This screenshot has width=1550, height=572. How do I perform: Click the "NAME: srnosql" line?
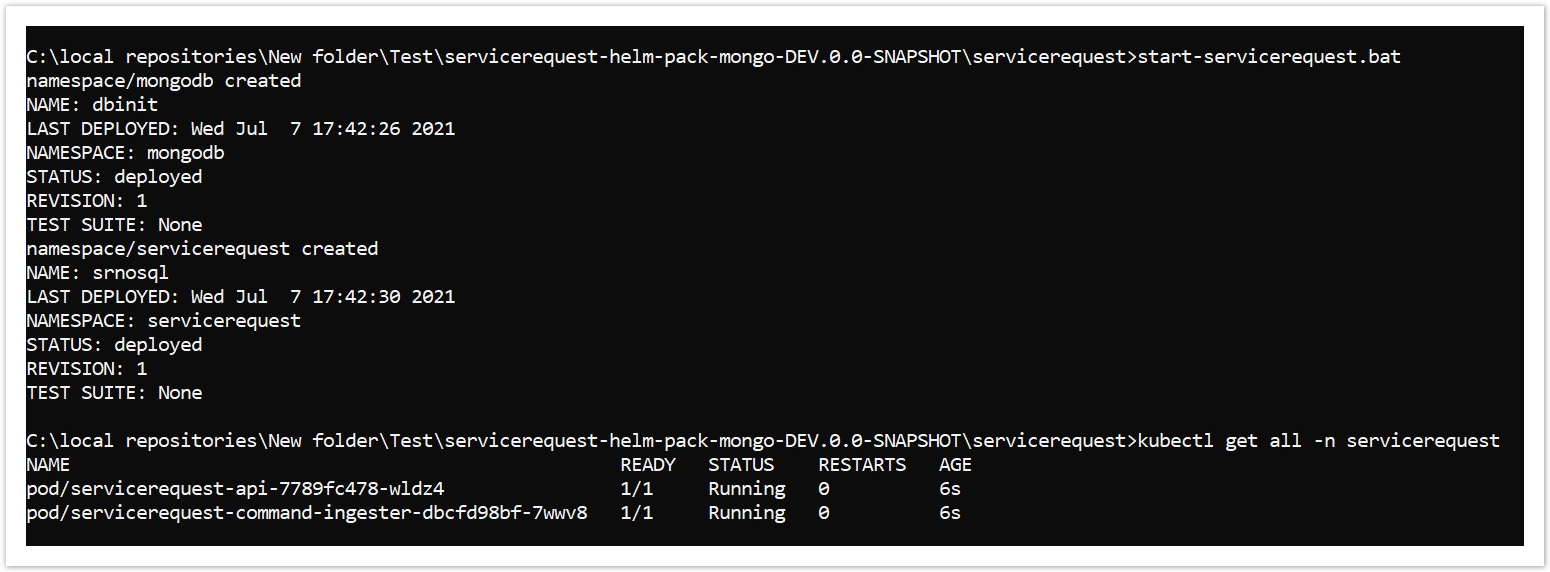pyautogui.click(x=97, y=273)
